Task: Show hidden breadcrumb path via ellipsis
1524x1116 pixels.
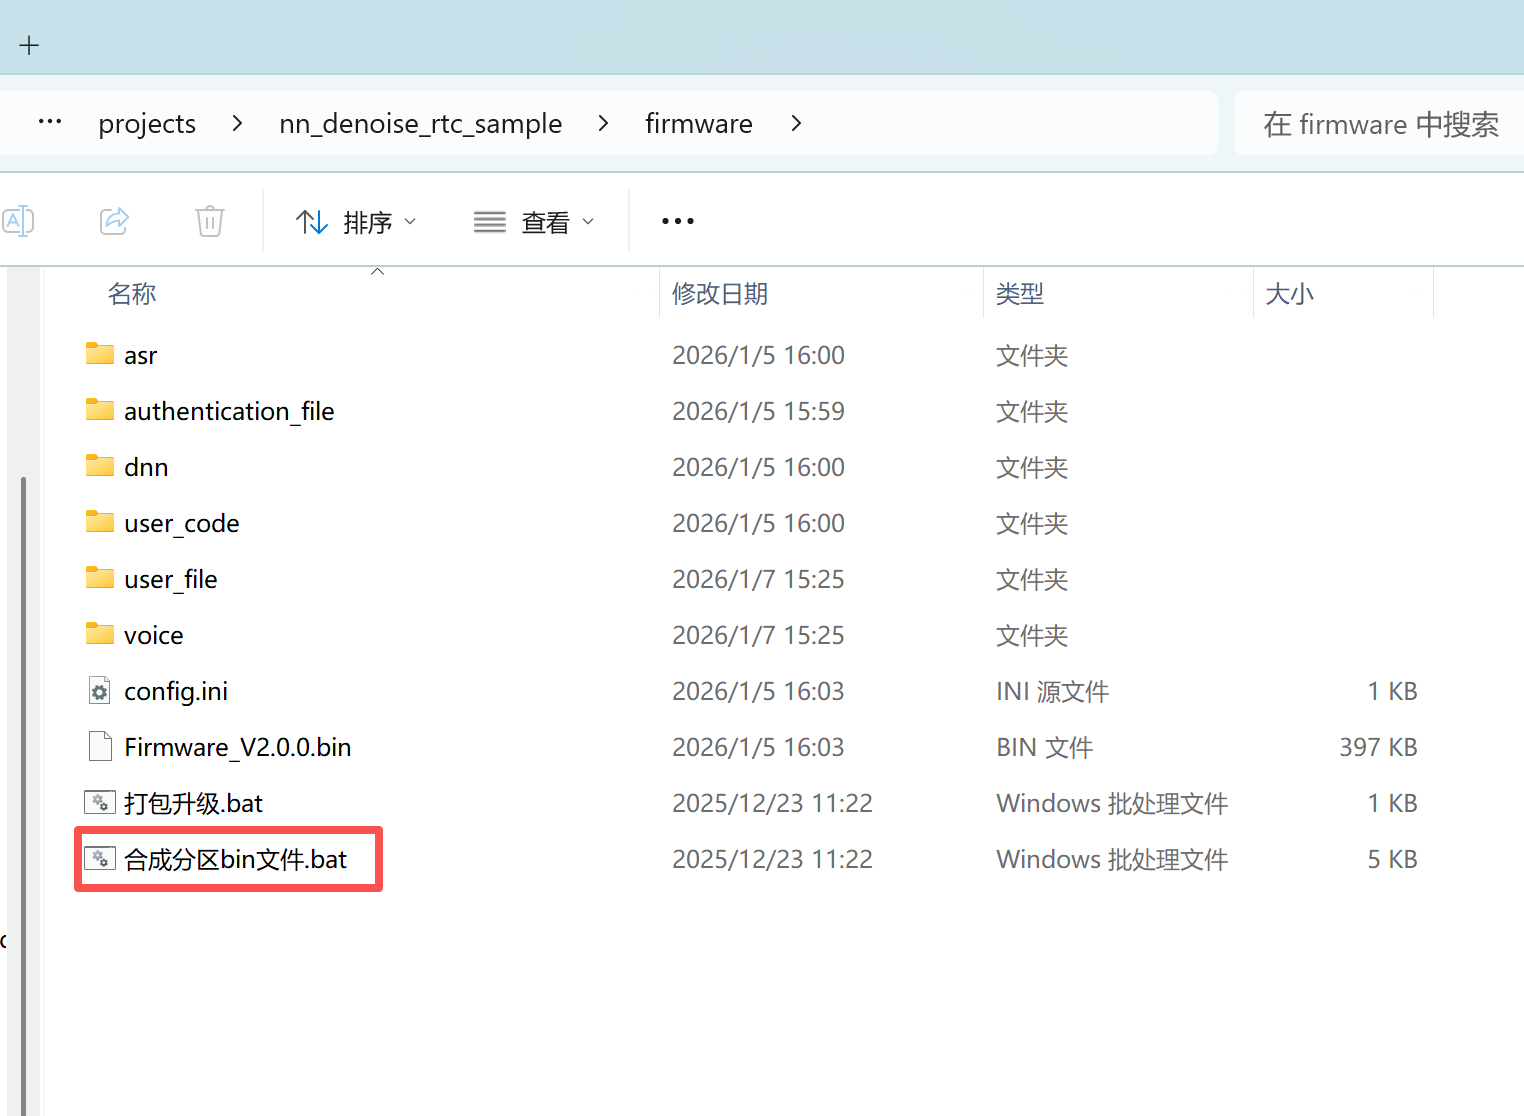Action: pyautogui.click(x=50, y=122)
